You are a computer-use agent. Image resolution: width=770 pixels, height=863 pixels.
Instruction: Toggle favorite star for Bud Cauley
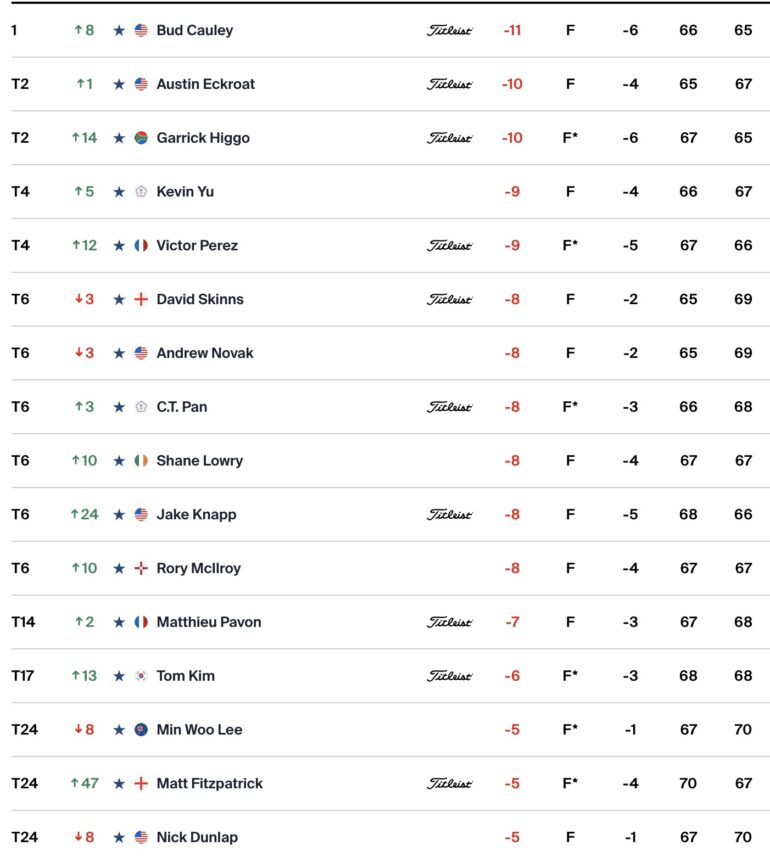tap(119, 30)
